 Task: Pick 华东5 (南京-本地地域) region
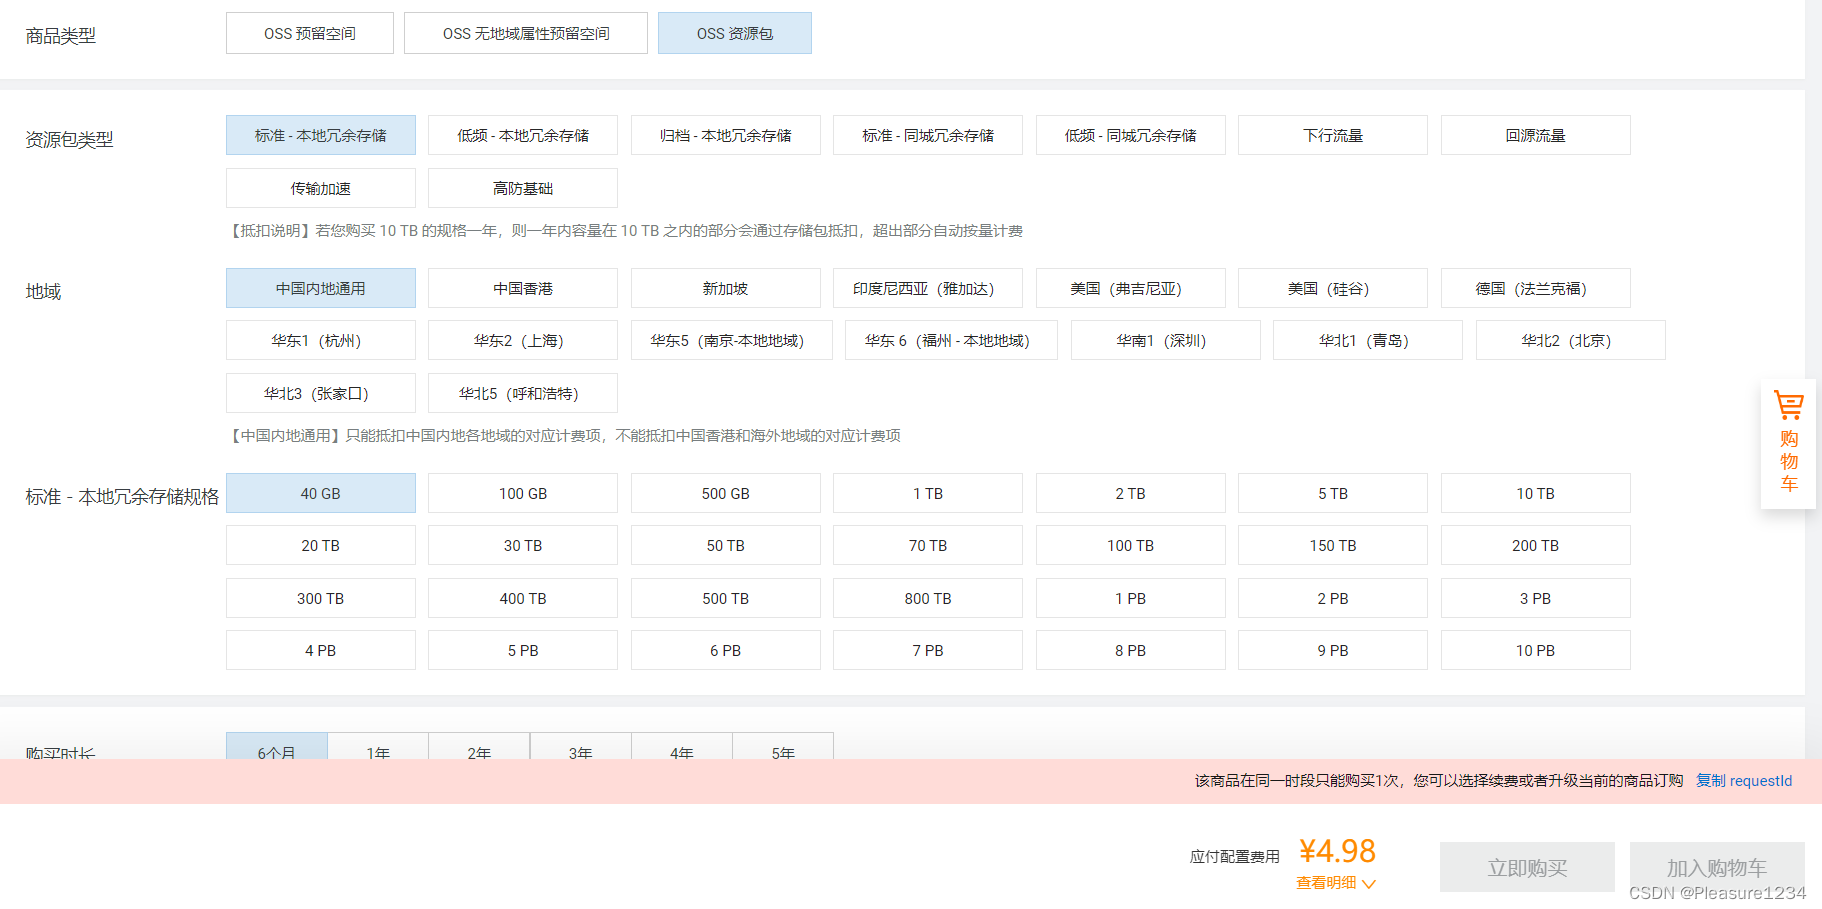(x=732, y=340)
